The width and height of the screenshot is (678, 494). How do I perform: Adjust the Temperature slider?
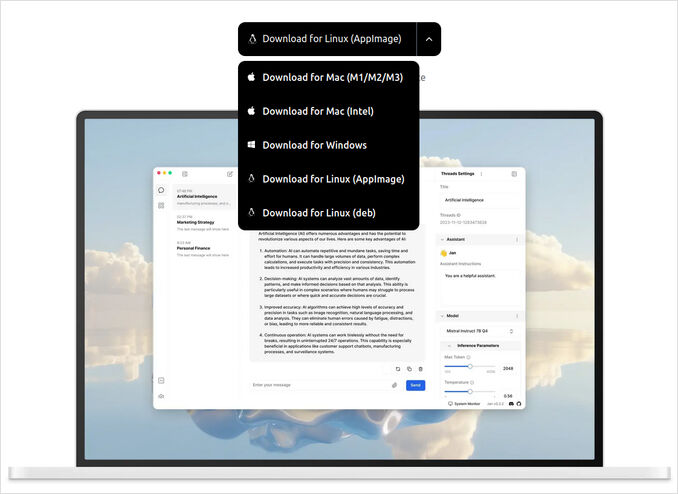[x=470, y=391]
